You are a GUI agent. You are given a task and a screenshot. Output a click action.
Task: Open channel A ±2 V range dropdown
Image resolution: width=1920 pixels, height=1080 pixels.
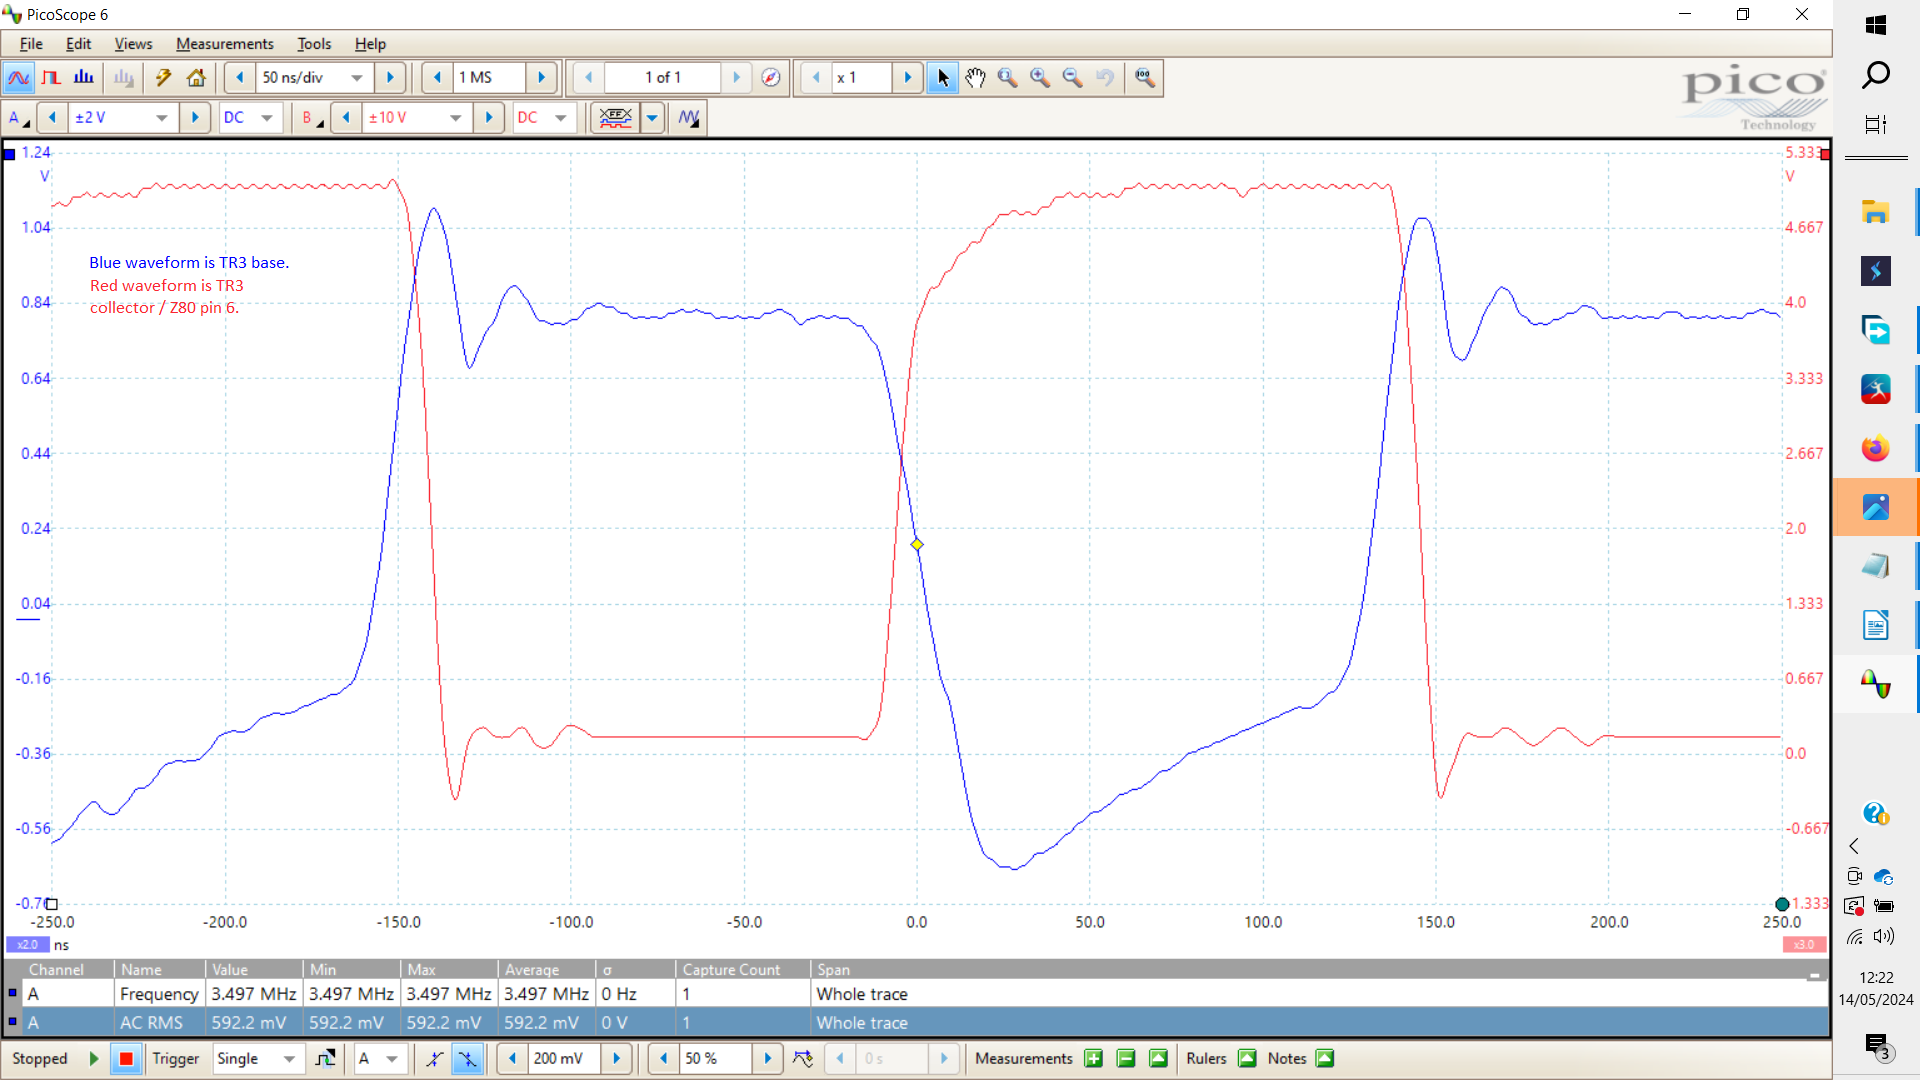point(161,118)
